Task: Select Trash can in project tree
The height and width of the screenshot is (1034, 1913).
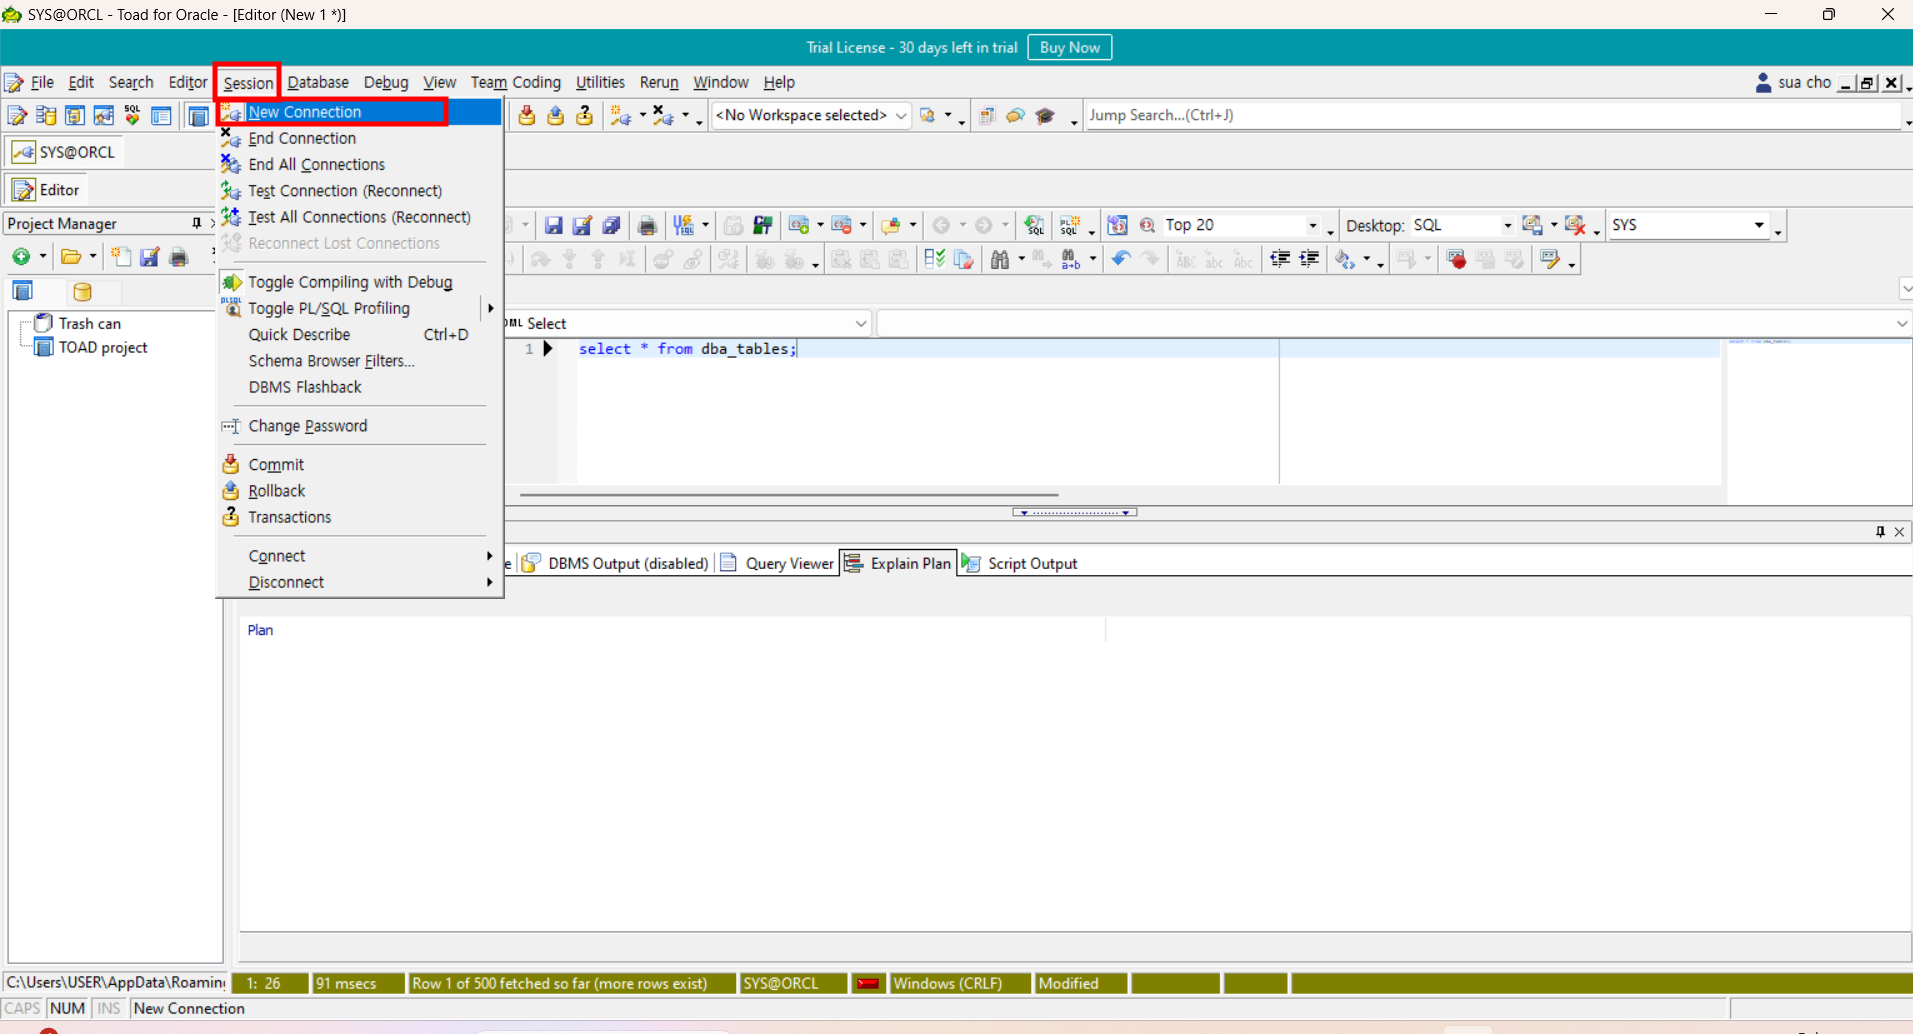Action: (89, 323)
